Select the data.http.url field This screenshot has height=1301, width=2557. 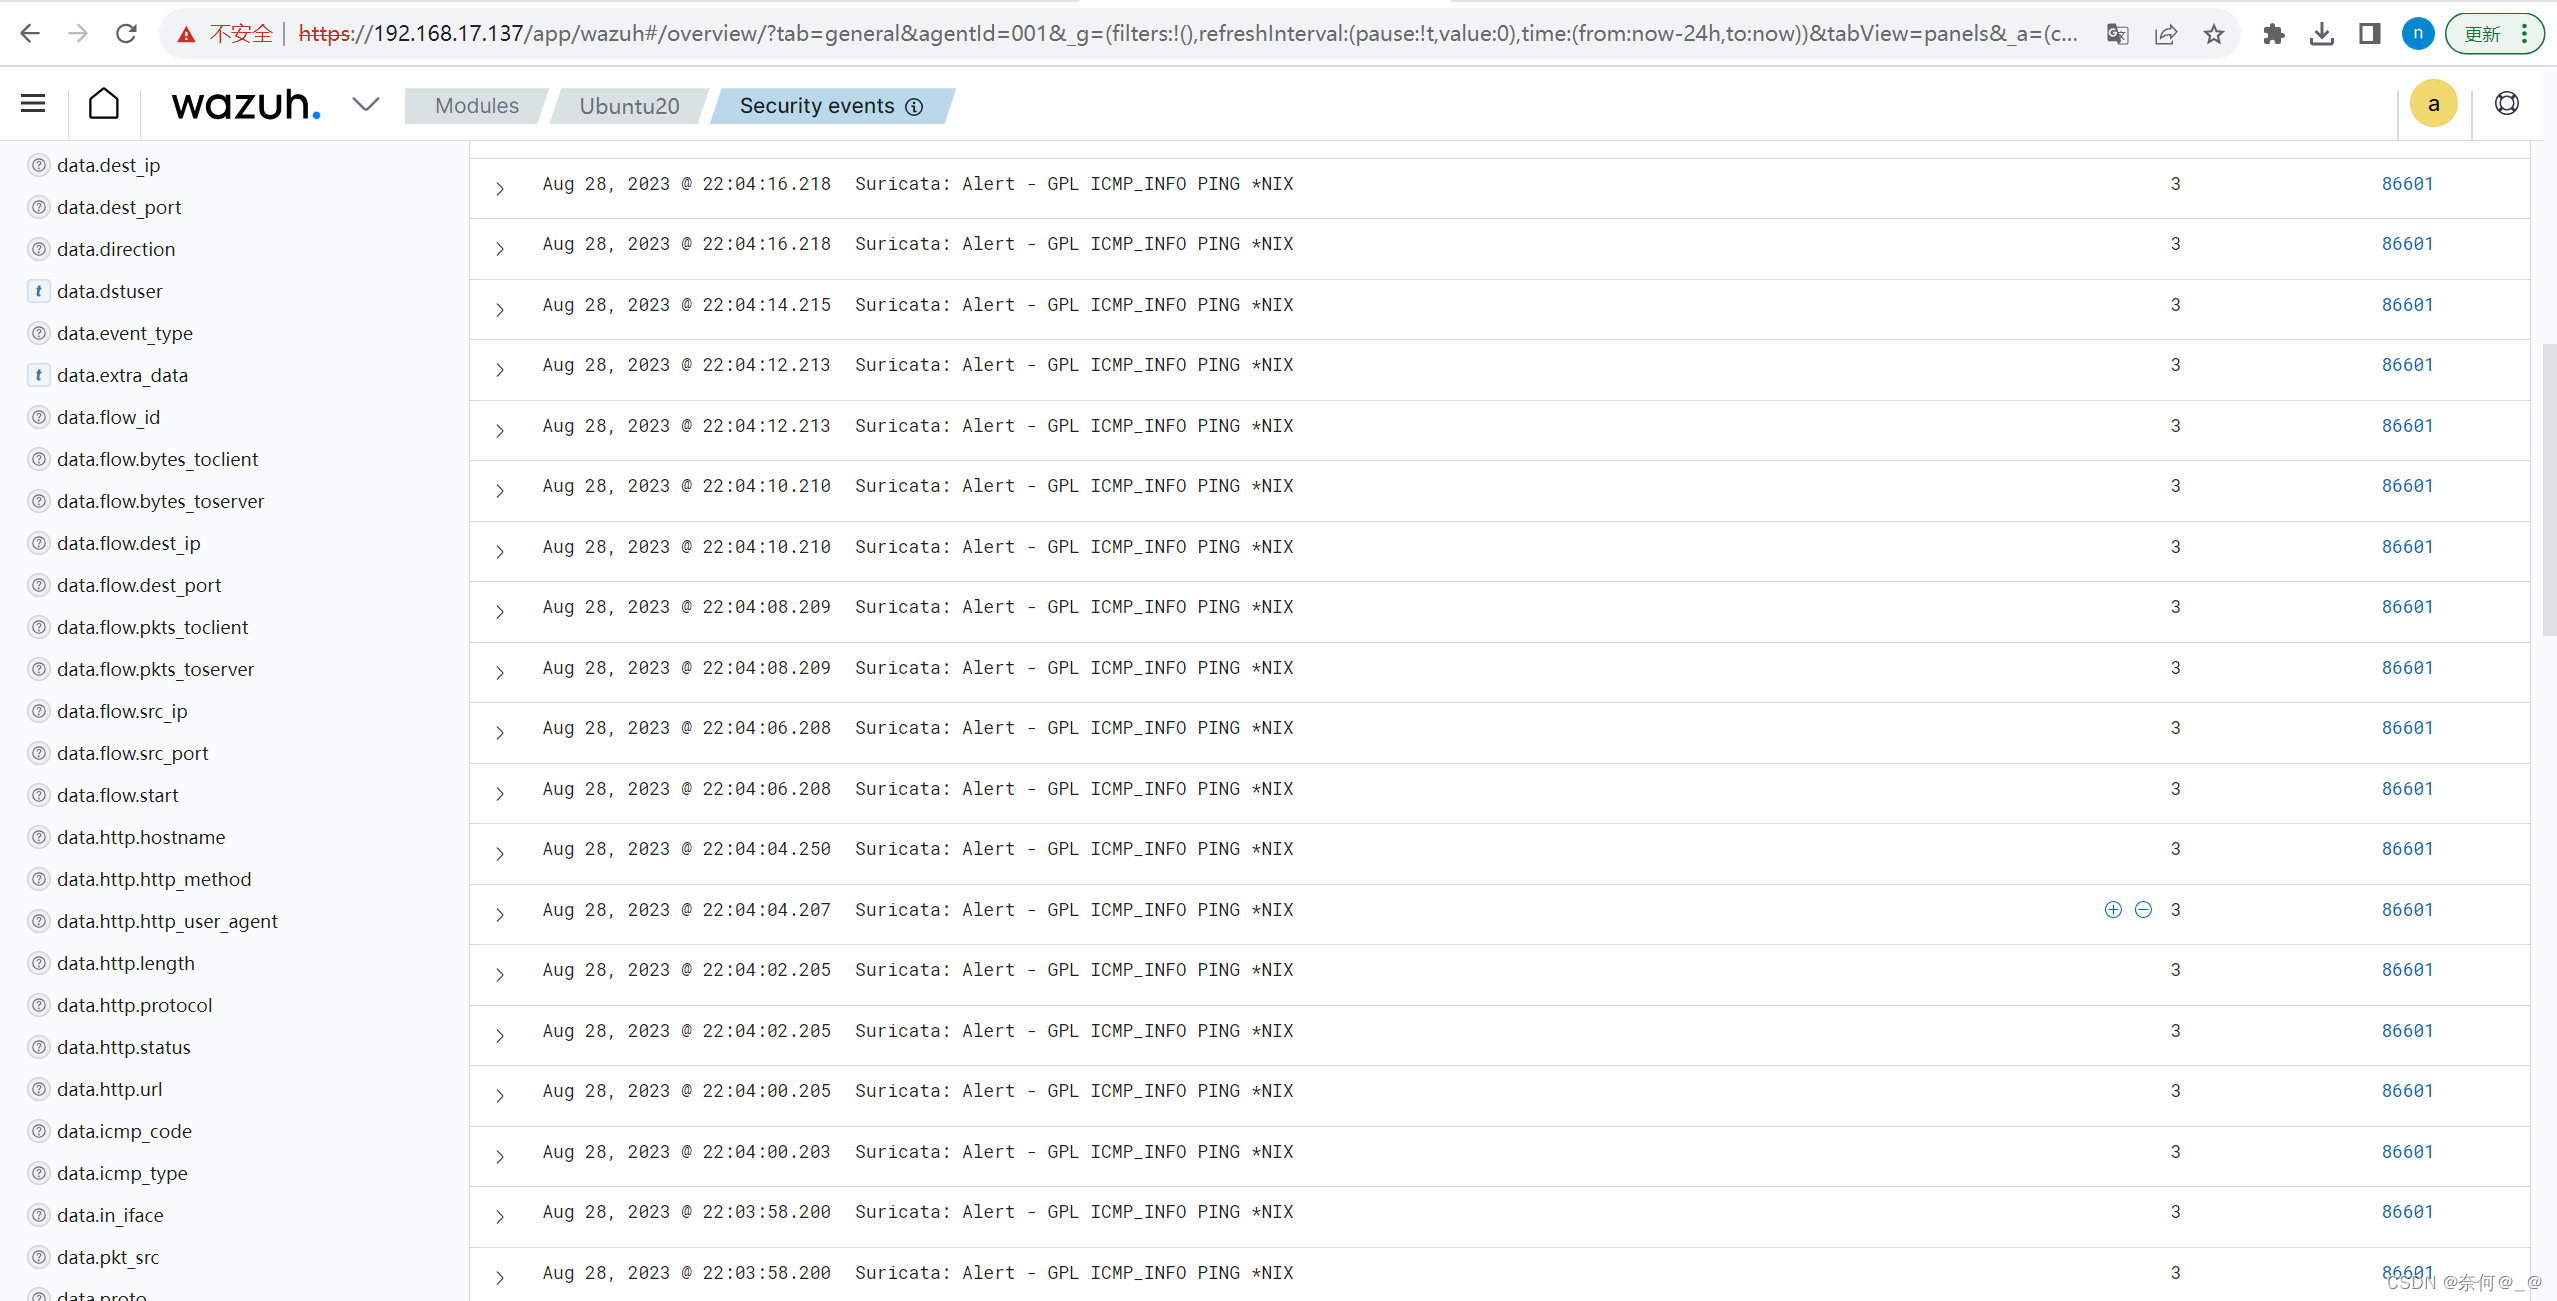[109, 1089]
